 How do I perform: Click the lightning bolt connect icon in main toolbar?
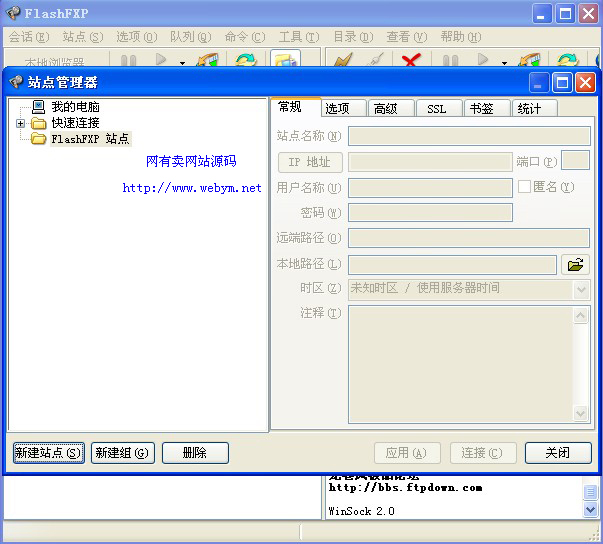coord(343,60)
